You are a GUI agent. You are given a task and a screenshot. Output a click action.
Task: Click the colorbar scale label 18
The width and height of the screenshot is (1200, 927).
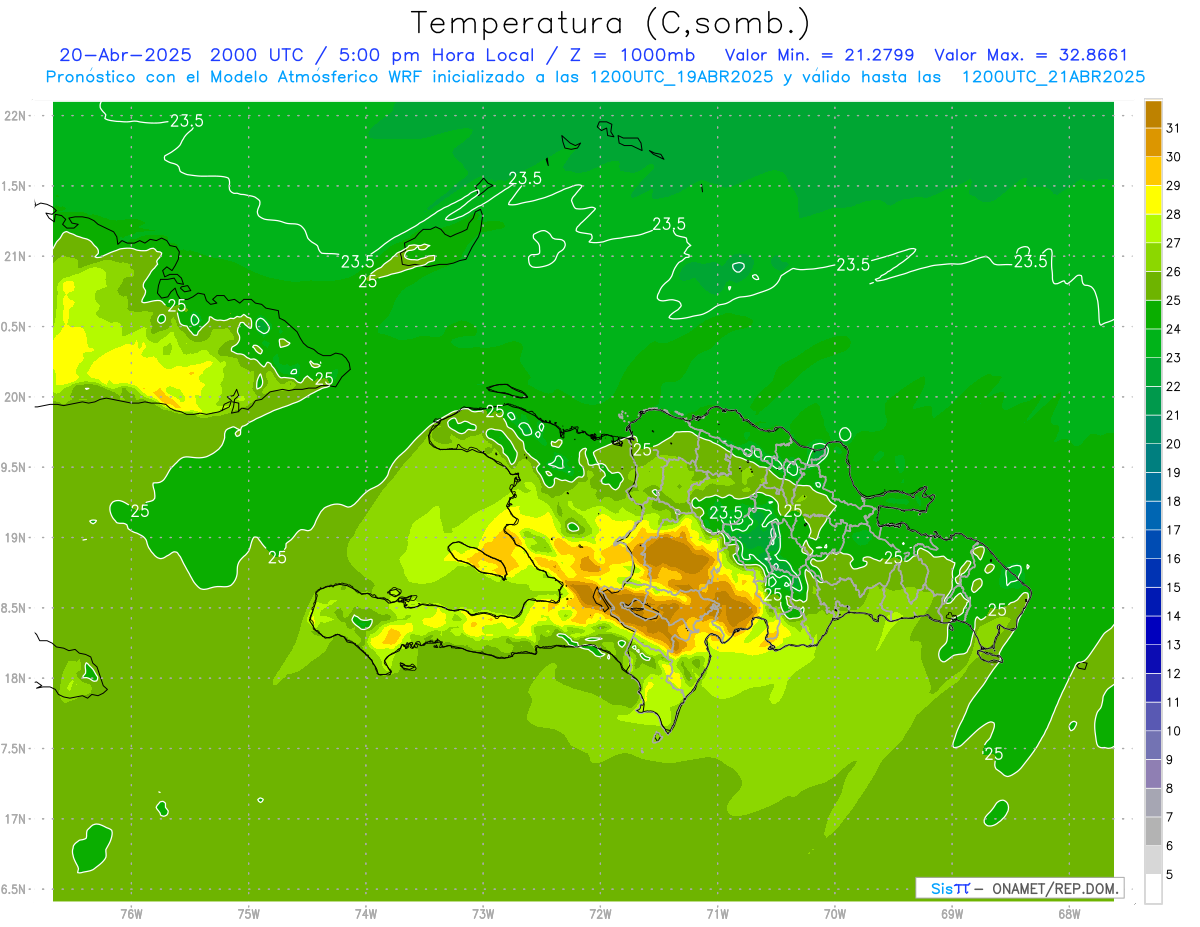[x=1173, y=501]
